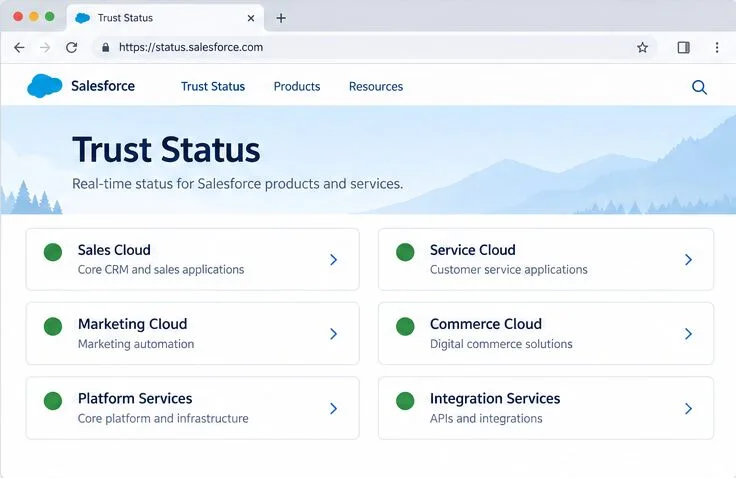Click the browser forward arrow
736x478 pixels.
[45, 47]
